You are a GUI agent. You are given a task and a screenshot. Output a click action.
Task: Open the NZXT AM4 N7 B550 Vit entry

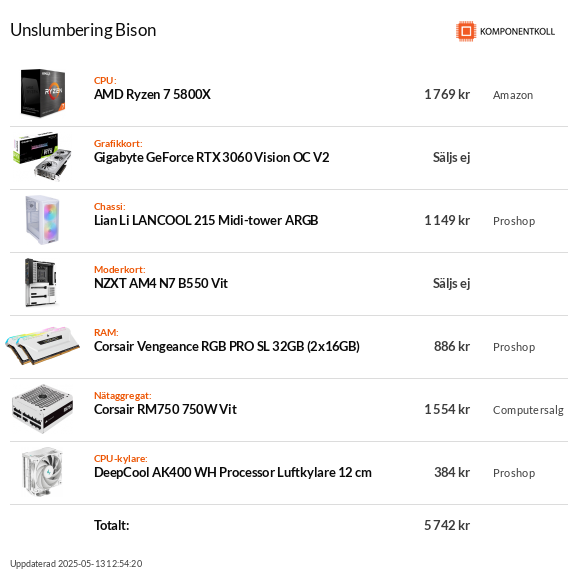[161, 283]
